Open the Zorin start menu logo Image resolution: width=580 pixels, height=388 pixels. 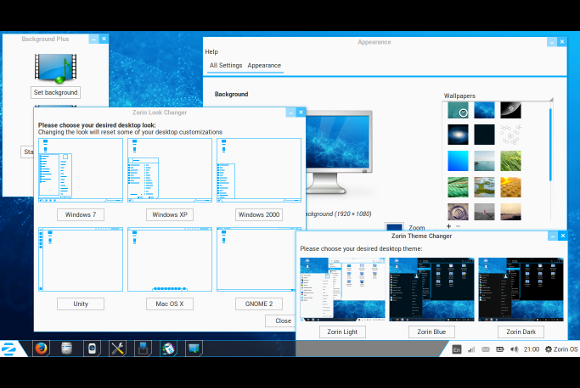[9, 348]
